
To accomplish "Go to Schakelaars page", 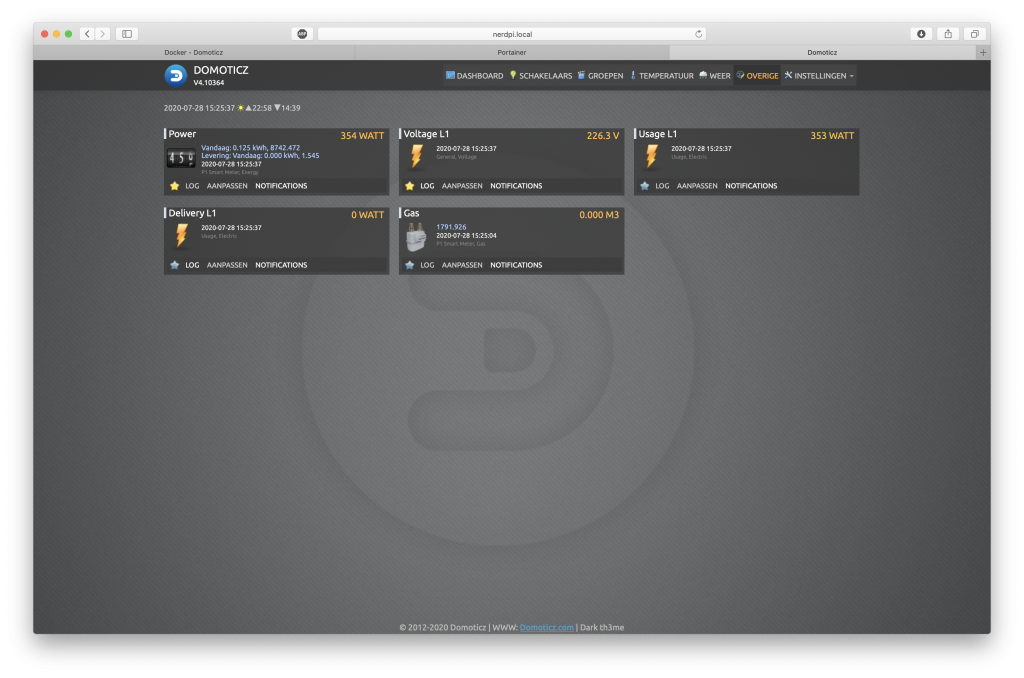I will (x=541, y=76).
